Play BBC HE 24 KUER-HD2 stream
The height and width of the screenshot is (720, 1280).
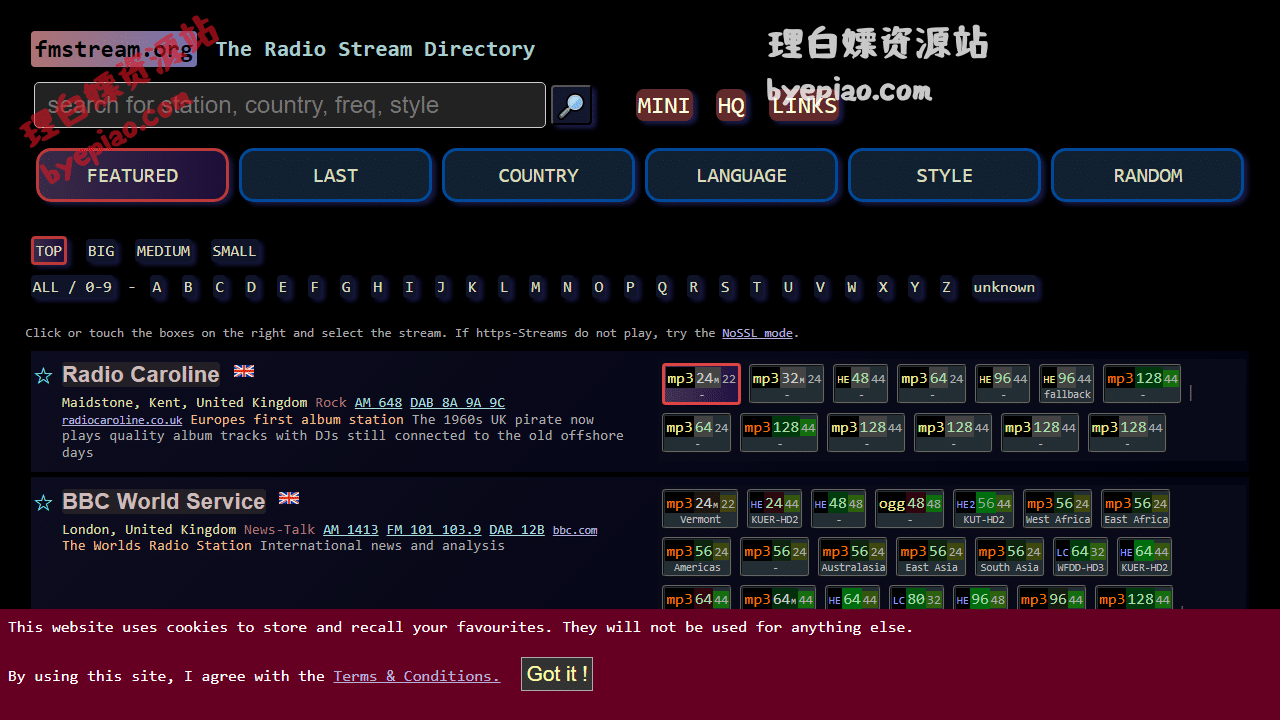775,509
